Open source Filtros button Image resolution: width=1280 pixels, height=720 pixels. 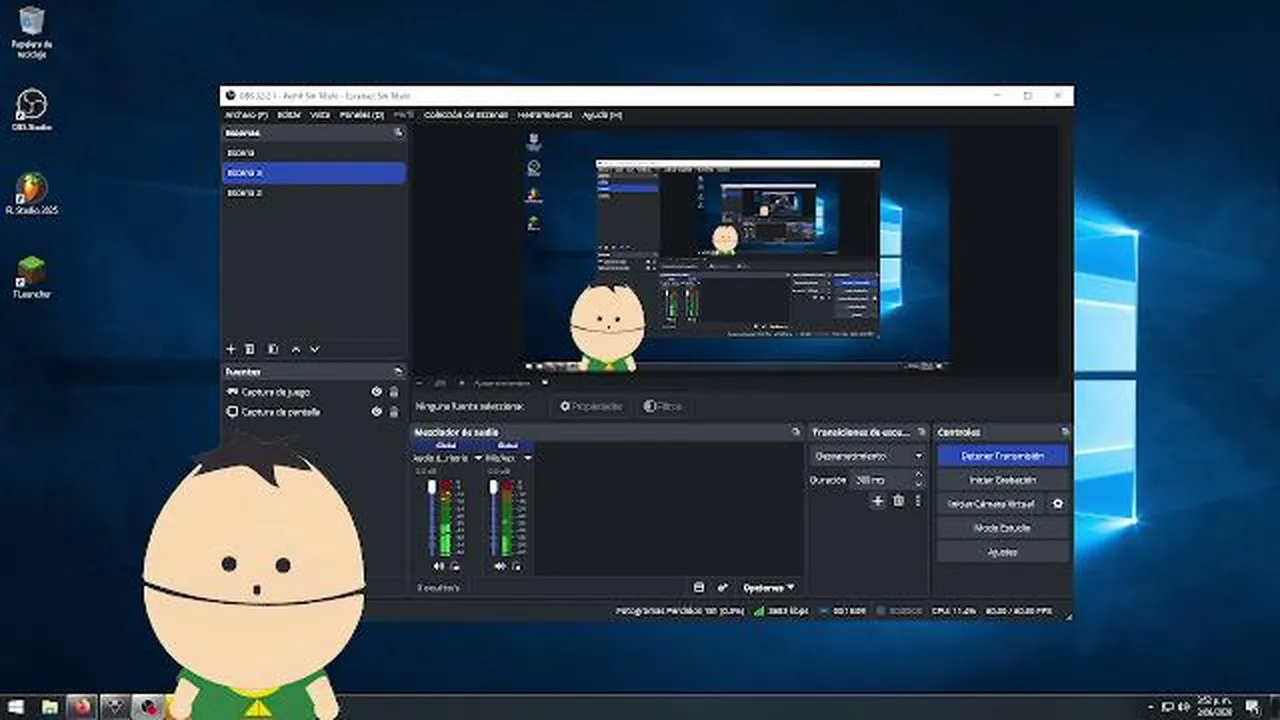pos(663,406)
